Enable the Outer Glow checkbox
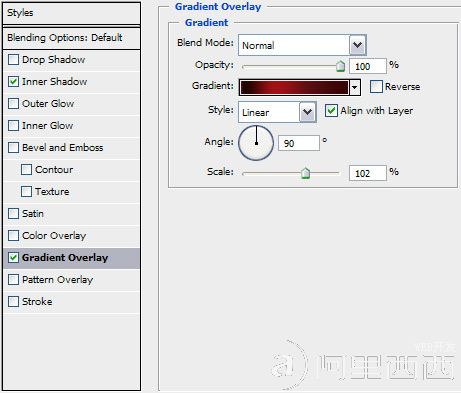The image size is (461, 393). pyautogui.click(x=13, y=104)
